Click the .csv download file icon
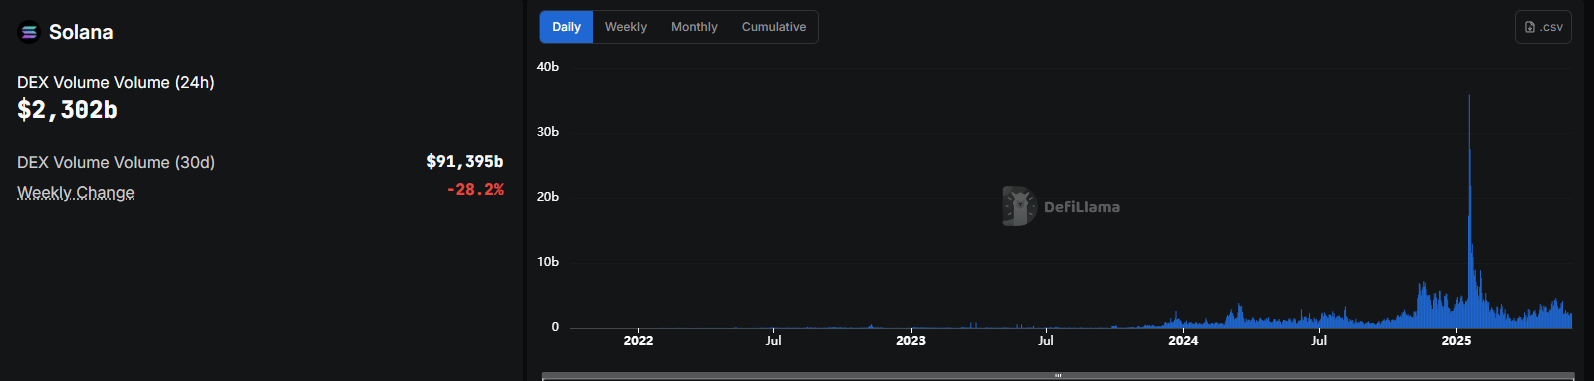The width and height of the screenshot is (1594, 381). click(x=1530, y=27)
